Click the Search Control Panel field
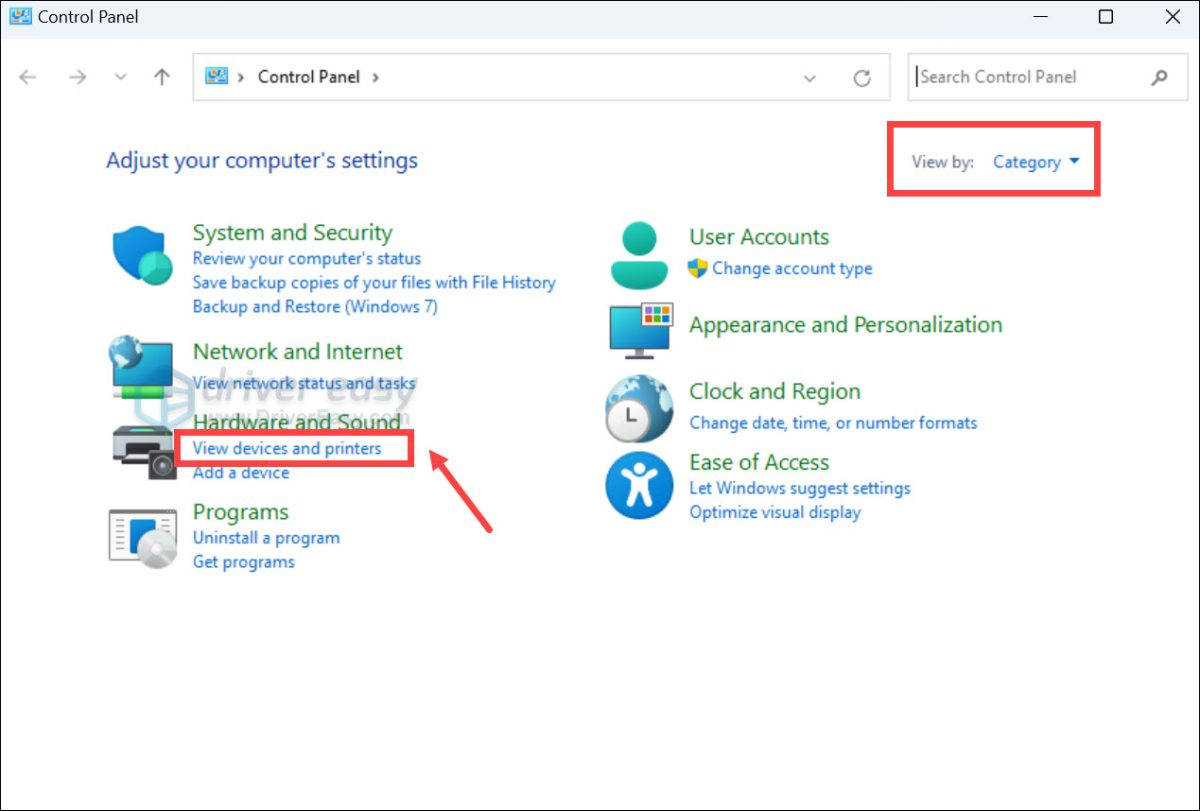Screen dimensions: 1200x811 [1030, 77]
